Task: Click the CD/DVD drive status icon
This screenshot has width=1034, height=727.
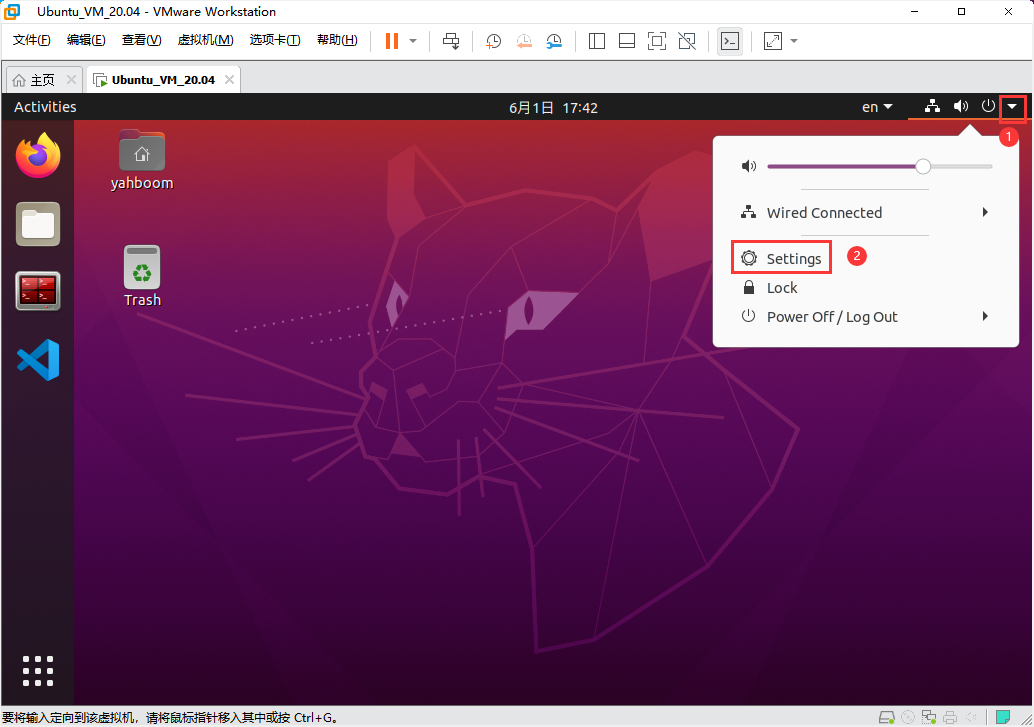Action: [x=908, y=717]
